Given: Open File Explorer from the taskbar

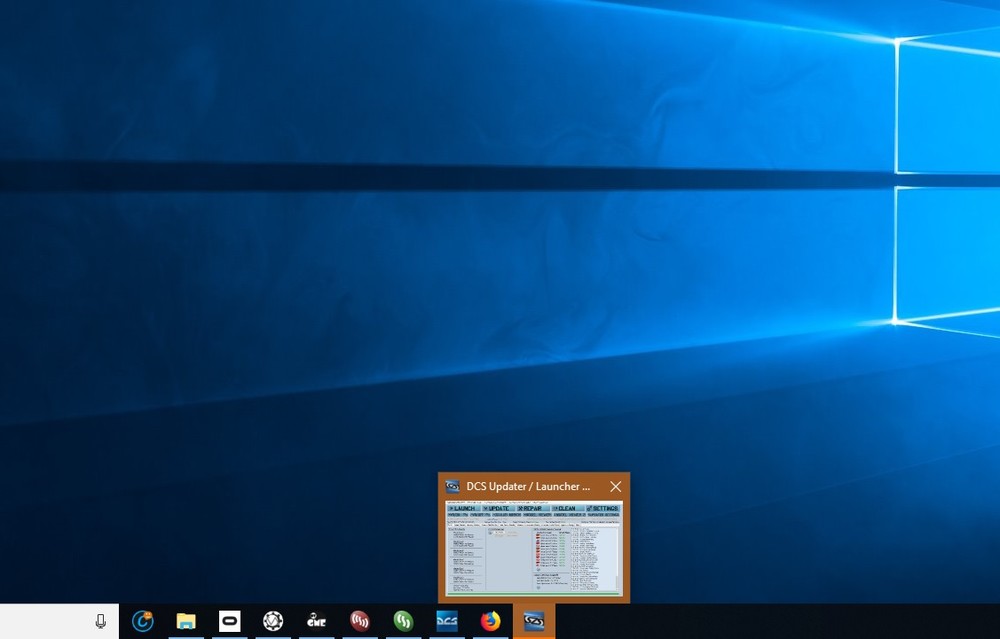Looking at the screenshot, I should 186,621.
